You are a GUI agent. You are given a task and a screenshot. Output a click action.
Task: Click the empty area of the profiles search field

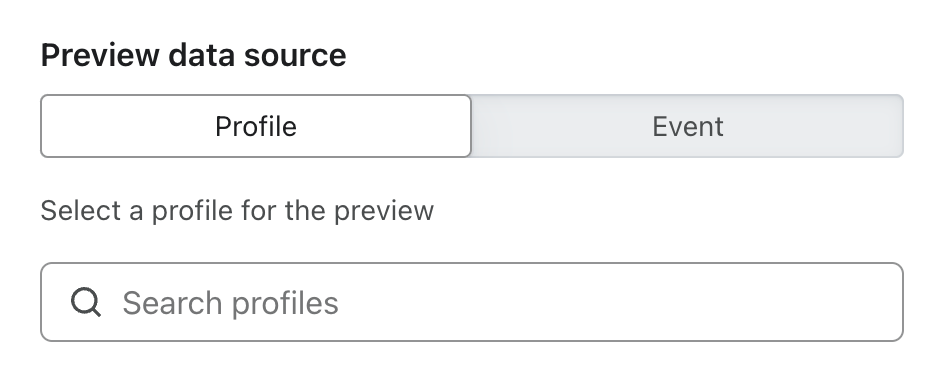[x=617, y=302]
